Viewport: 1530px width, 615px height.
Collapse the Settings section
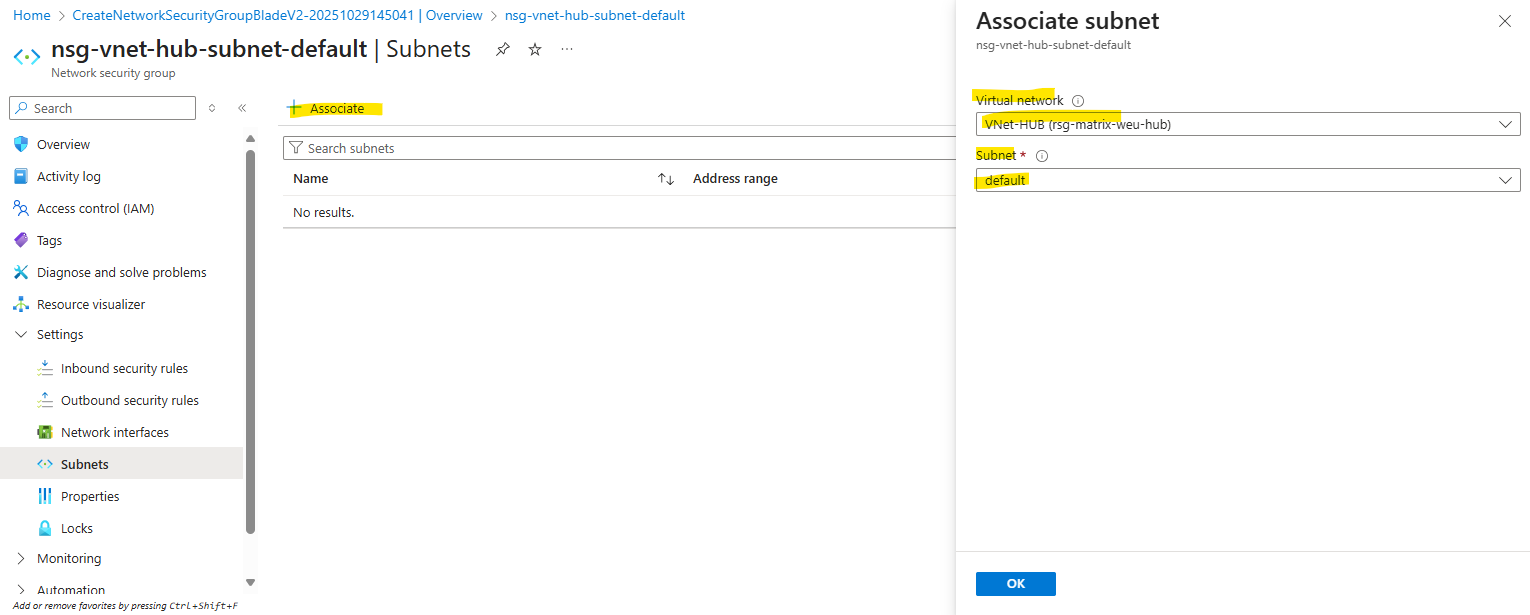pyautogui.click(x=21, y=335)
